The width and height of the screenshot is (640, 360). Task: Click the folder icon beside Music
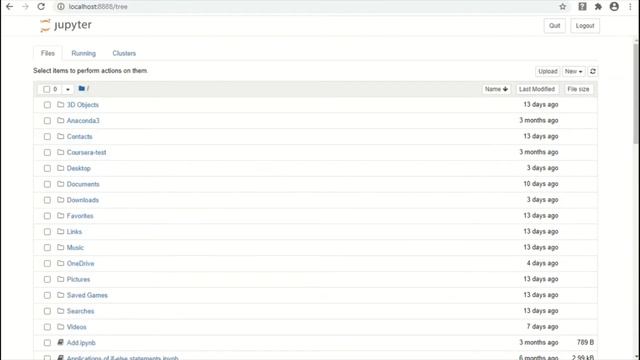[x=60, y=247]
